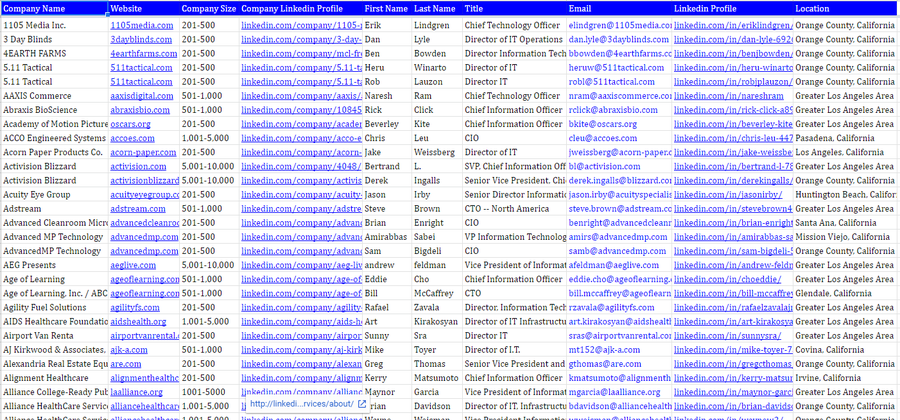Select the Email column header
The width and height of the screenshot is (900, 420).
click(x=619, y=9)
